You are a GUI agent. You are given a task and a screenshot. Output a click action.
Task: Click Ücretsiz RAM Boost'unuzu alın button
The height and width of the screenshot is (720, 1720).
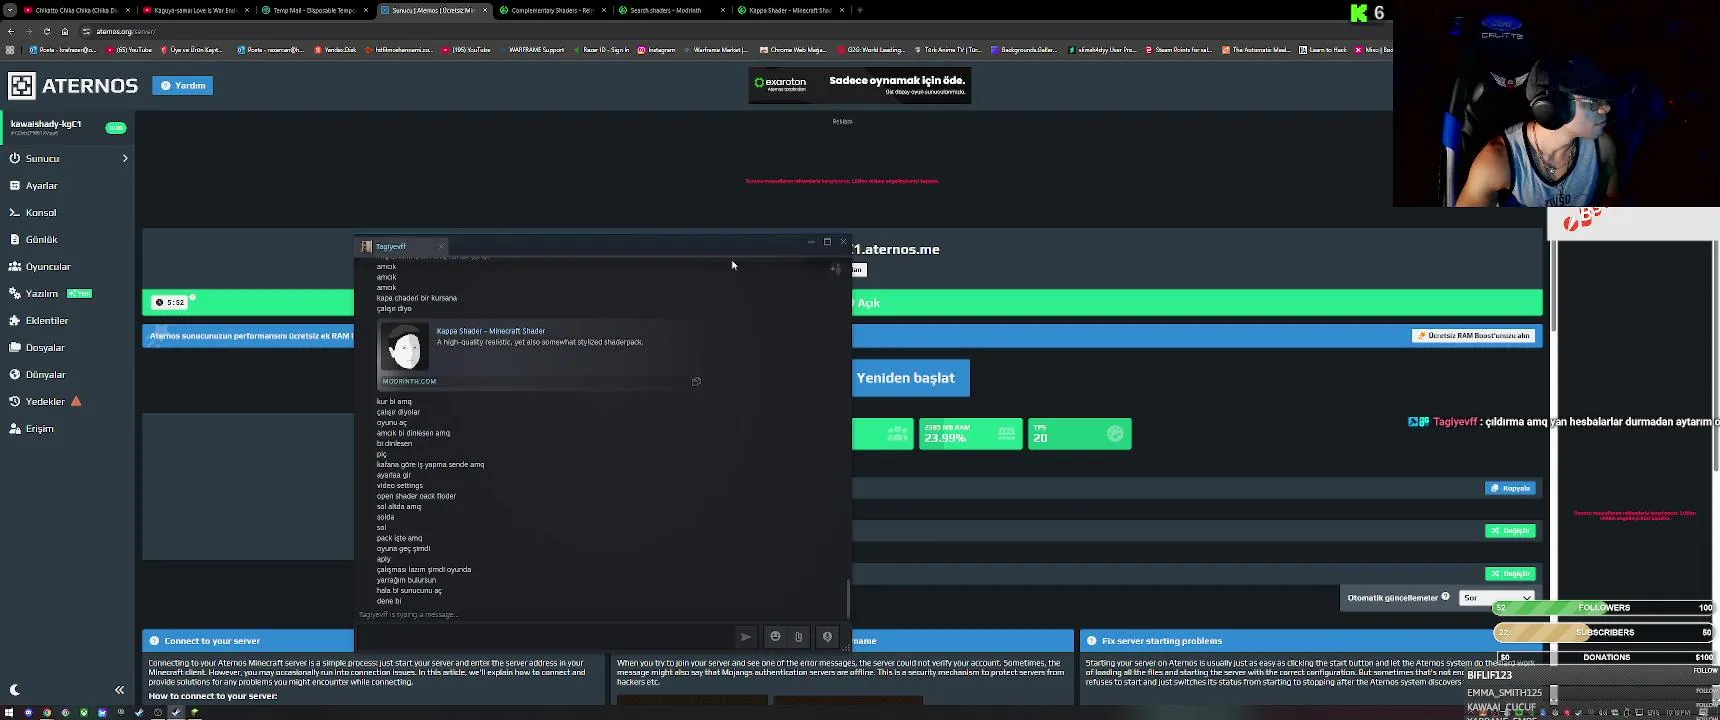coord(1473,336)
